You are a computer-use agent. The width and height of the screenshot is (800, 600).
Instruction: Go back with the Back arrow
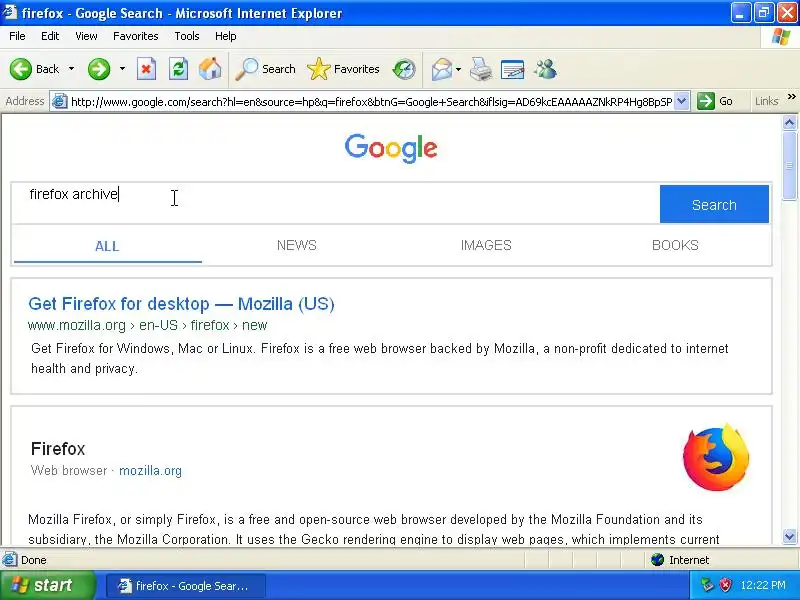pos(34,69)
